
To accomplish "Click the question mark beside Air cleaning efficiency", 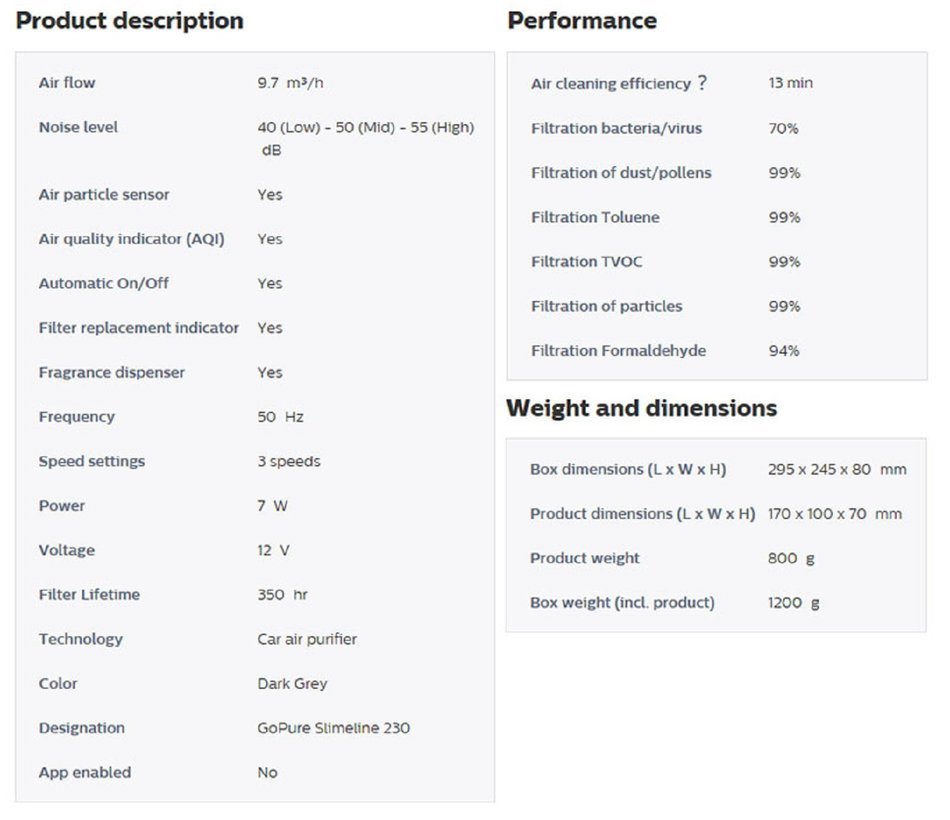I will [x=702, y=83].
